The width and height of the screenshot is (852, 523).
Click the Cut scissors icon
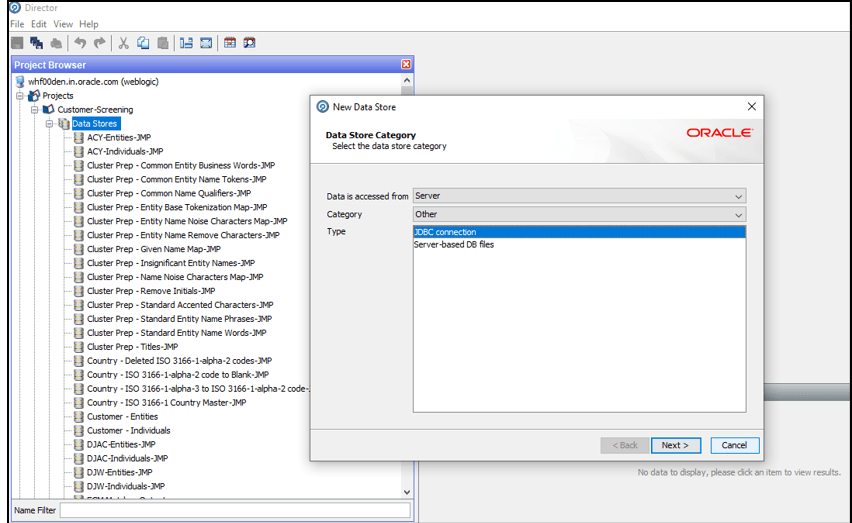pyautogui.click(x=123, y=43)
